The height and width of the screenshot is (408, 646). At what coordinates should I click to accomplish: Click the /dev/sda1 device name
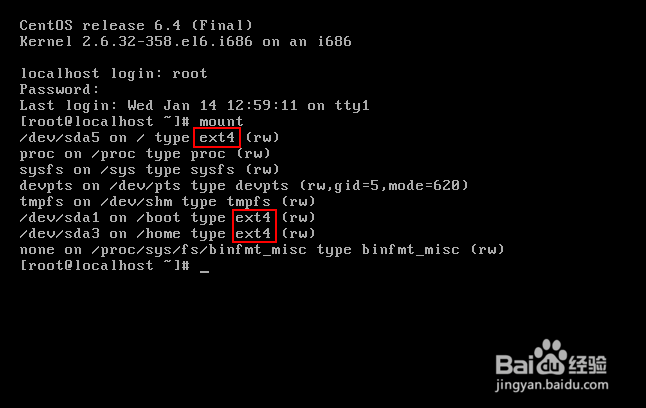[x=60, y=217]
